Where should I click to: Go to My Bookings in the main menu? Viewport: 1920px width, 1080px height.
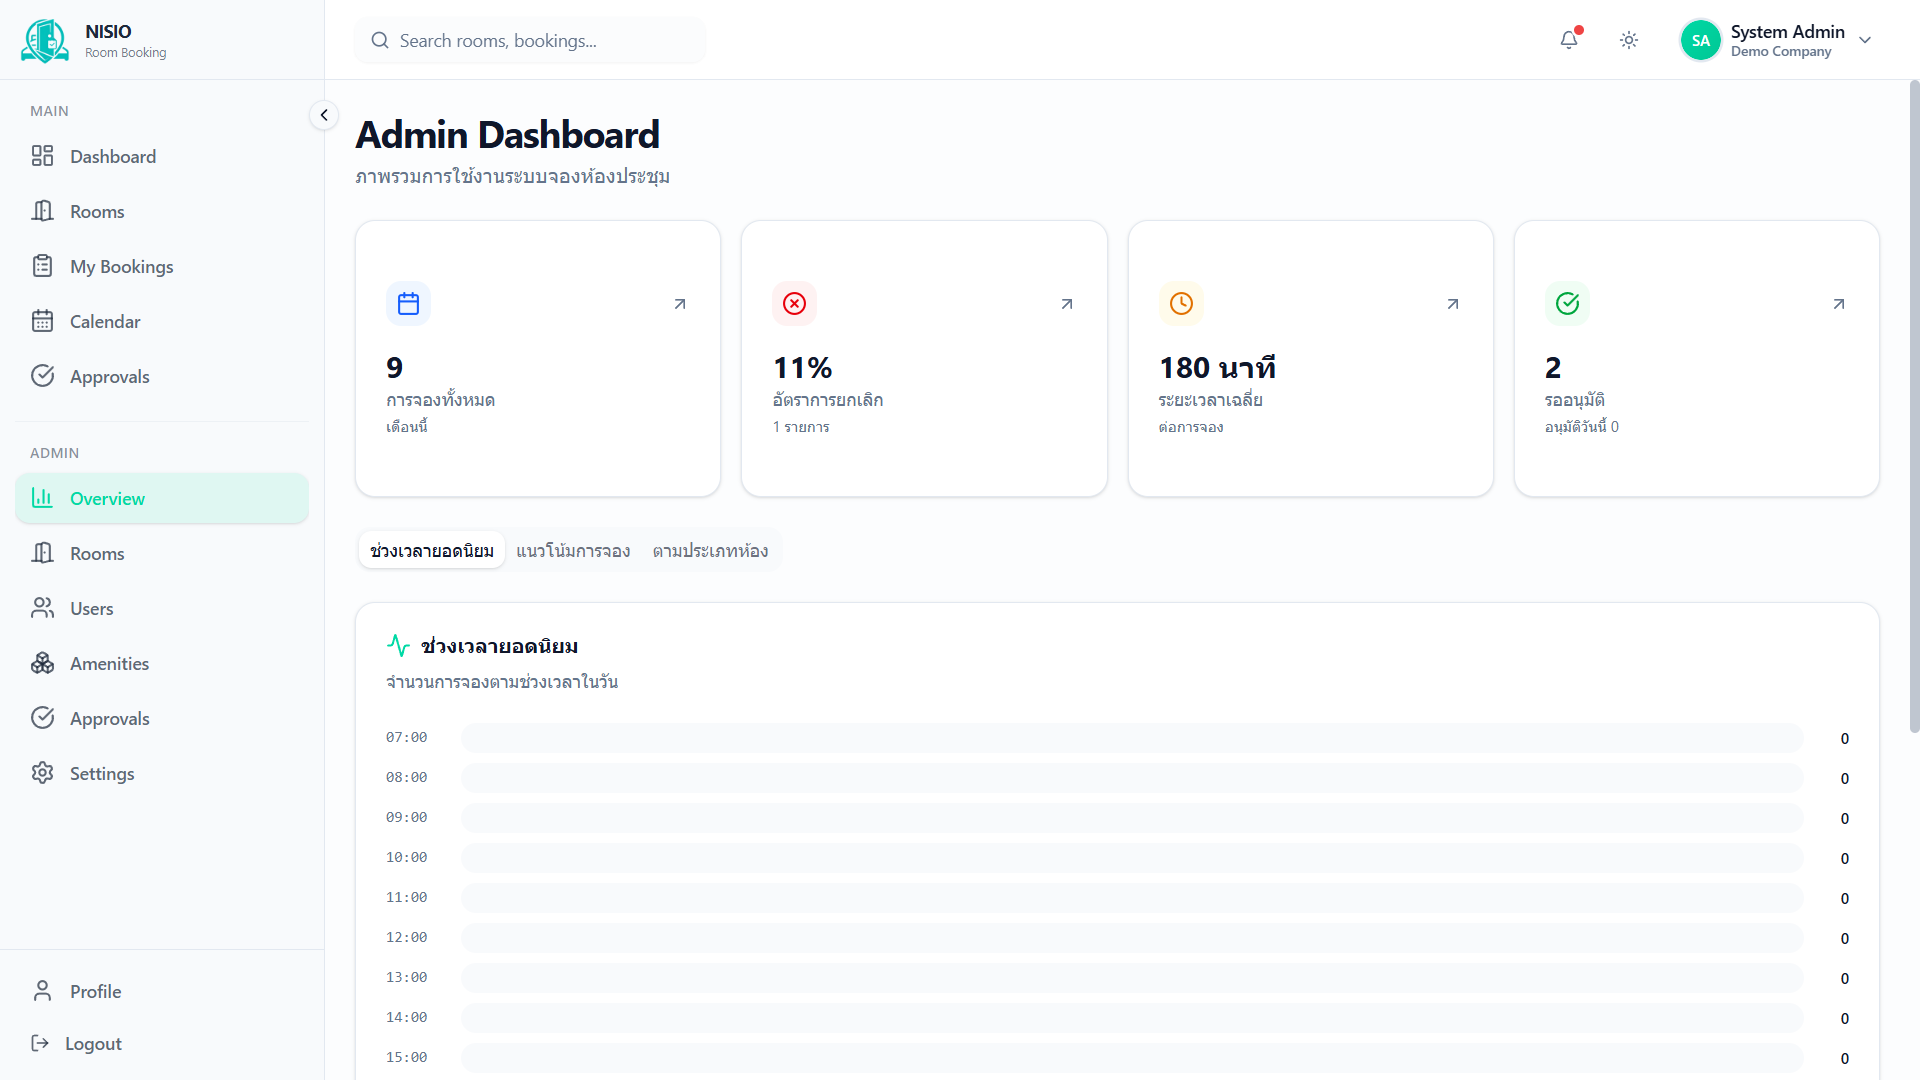point(121,266)
